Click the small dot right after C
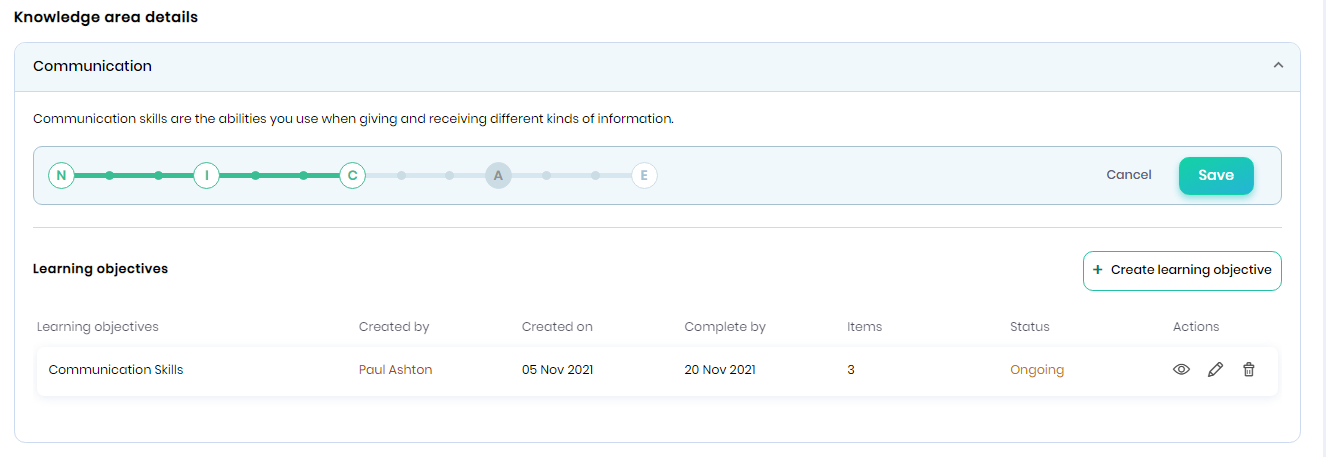Viewport: 1326px width, 457px height. click(x=401, y=176)
